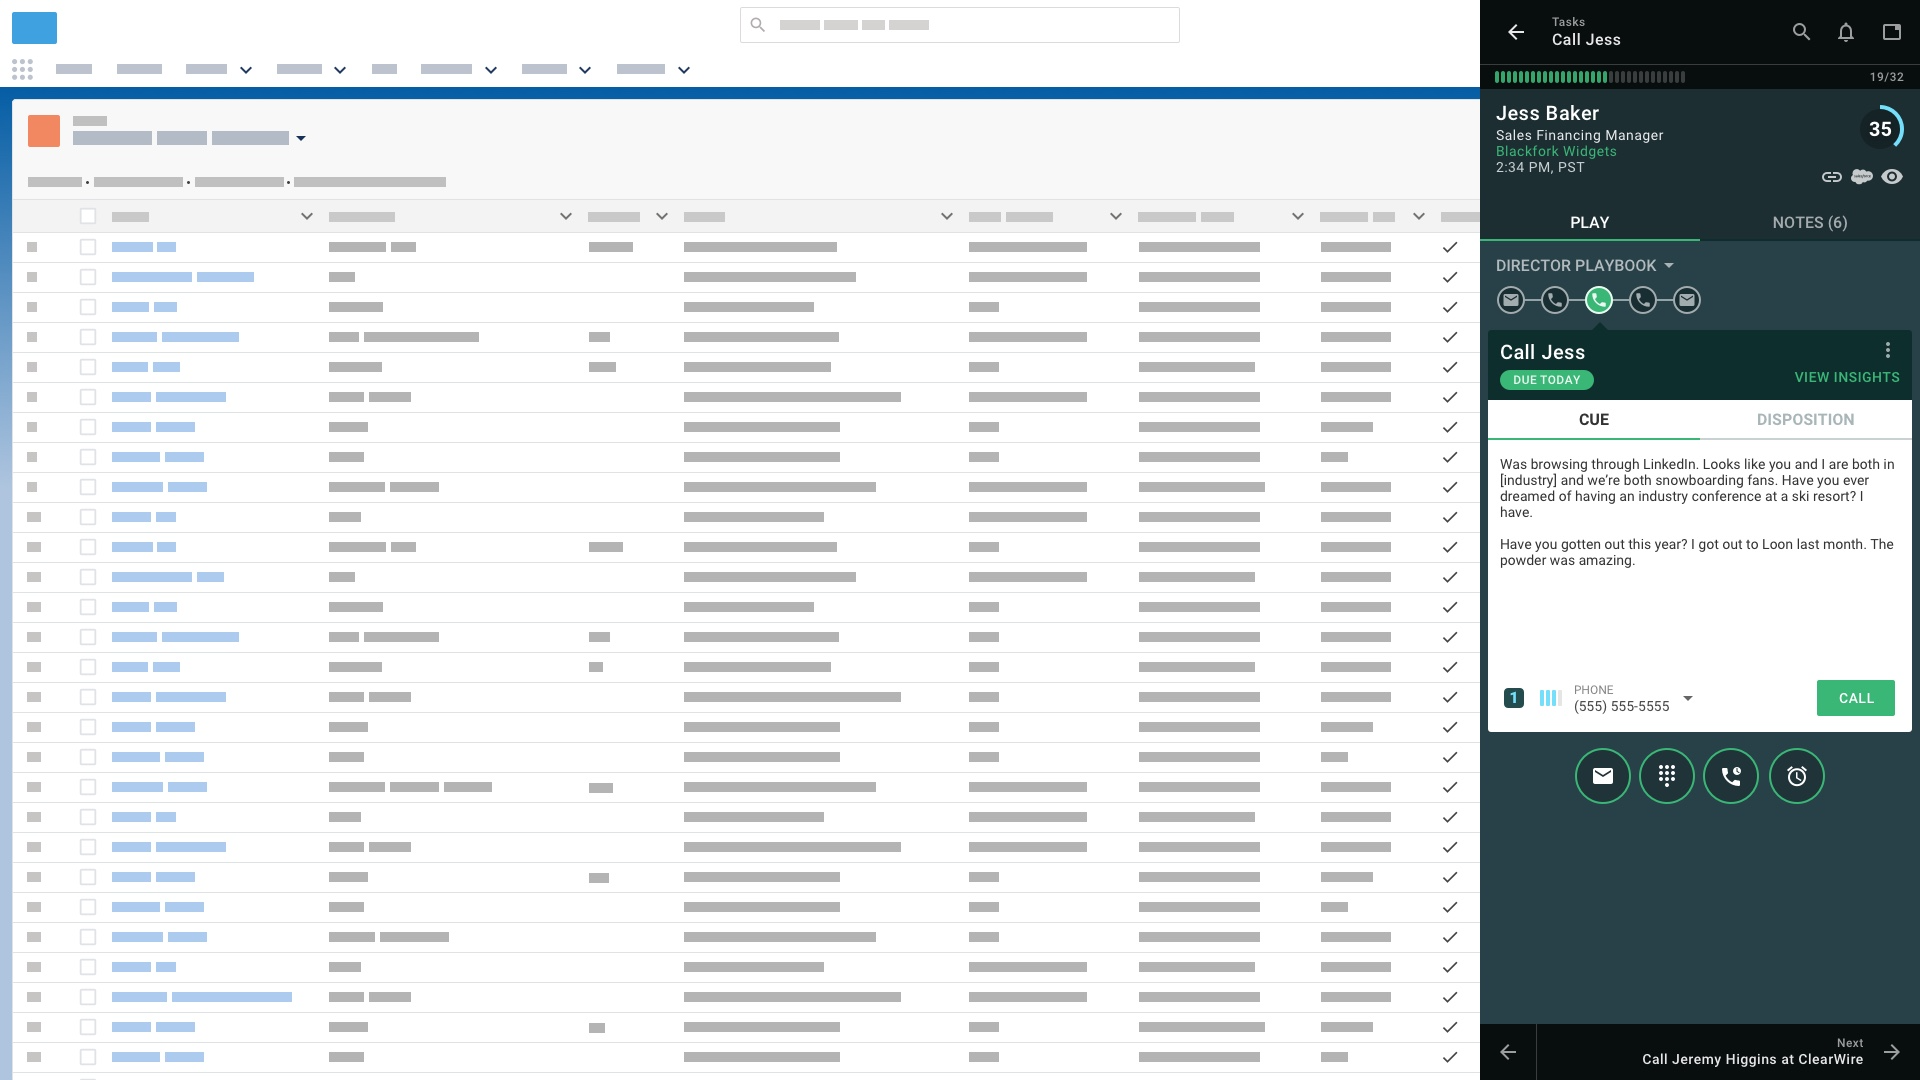This screenshot has height=1080, width=1920.
Task: Tick the checkbox in the fifth table row
Action: (88, 367)
